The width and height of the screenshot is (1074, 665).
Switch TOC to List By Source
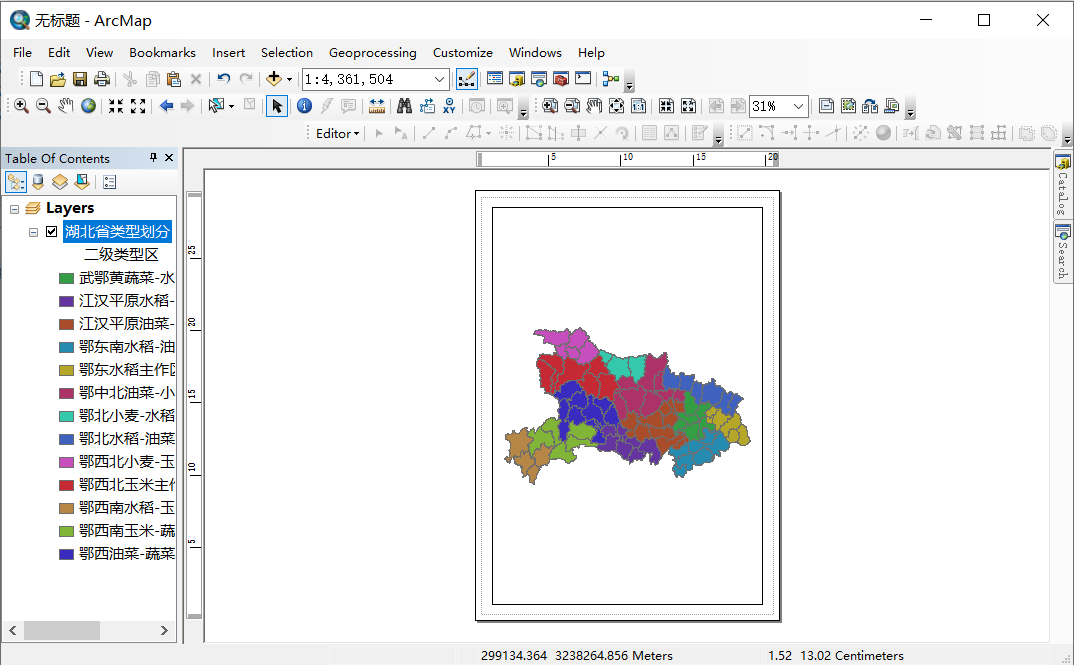point(38,182)
